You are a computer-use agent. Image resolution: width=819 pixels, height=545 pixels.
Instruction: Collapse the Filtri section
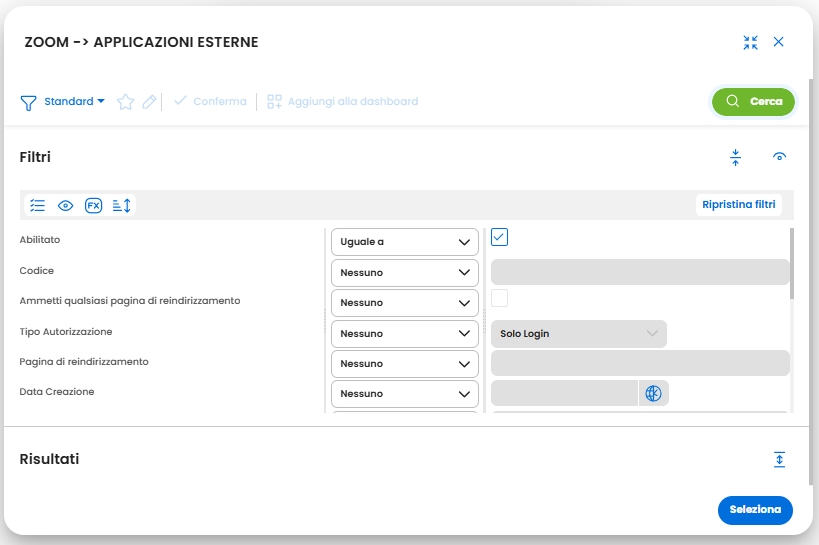[736, 157]
